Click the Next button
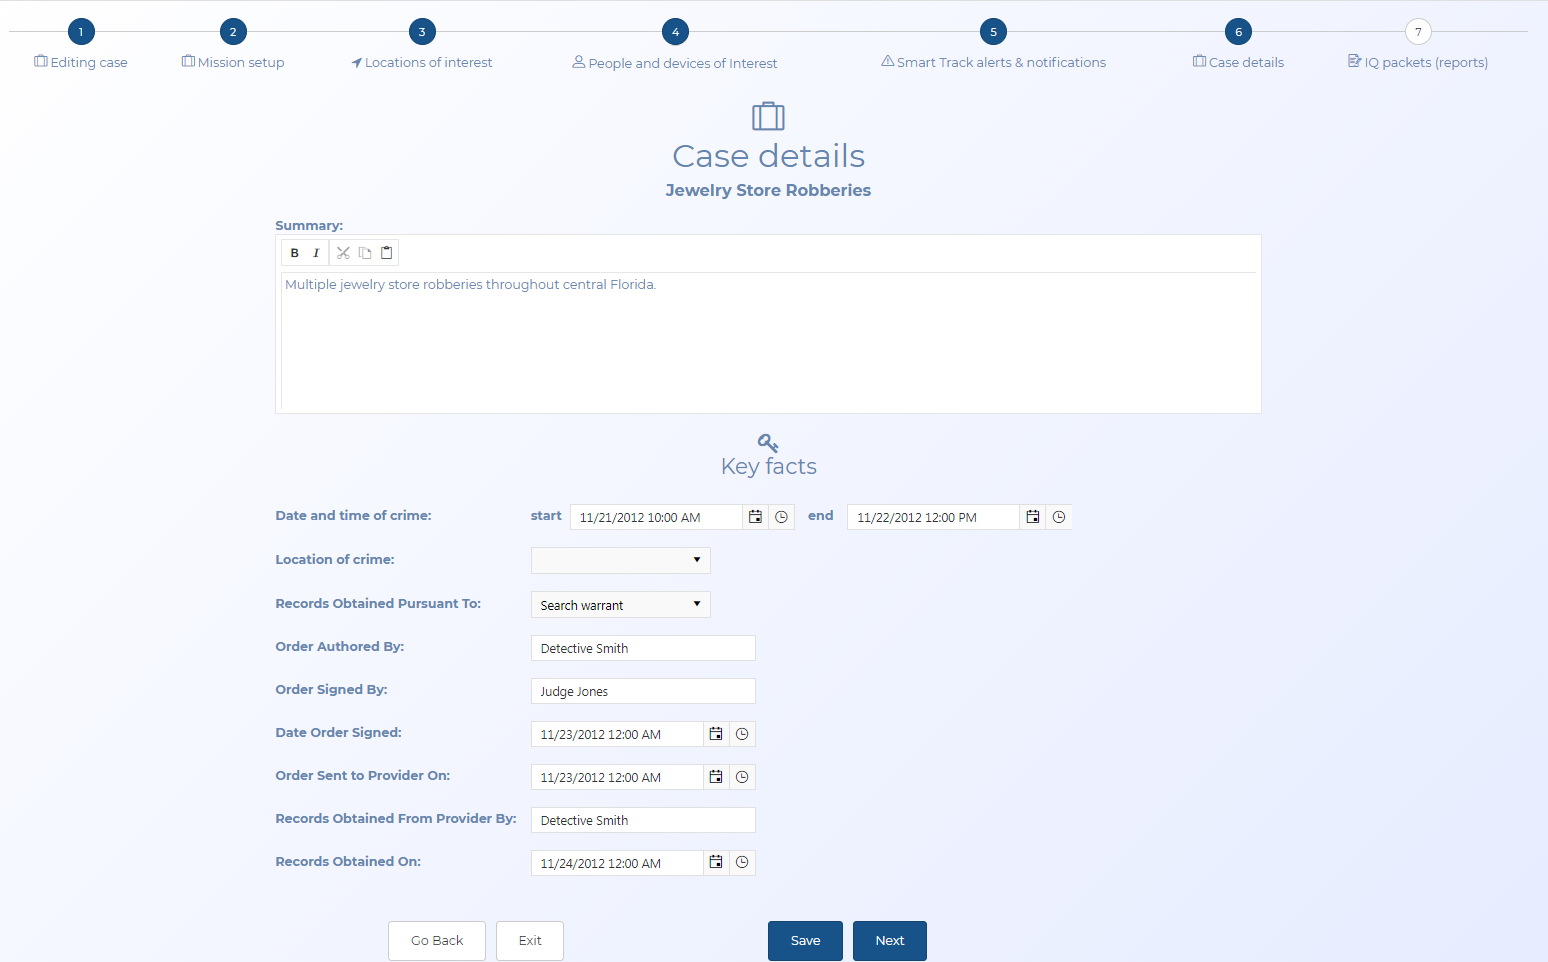1548x962 pixels. pos(889,940)
